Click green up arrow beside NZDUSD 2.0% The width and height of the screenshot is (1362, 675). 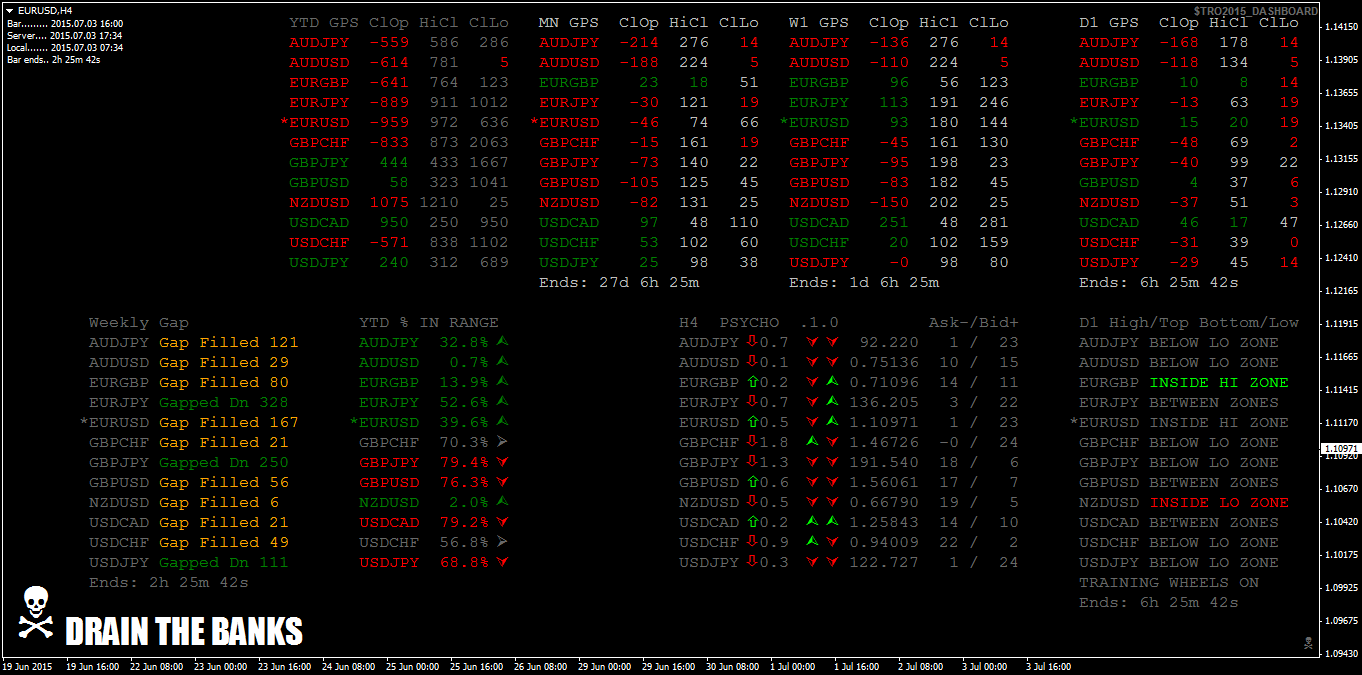[502, 502]
